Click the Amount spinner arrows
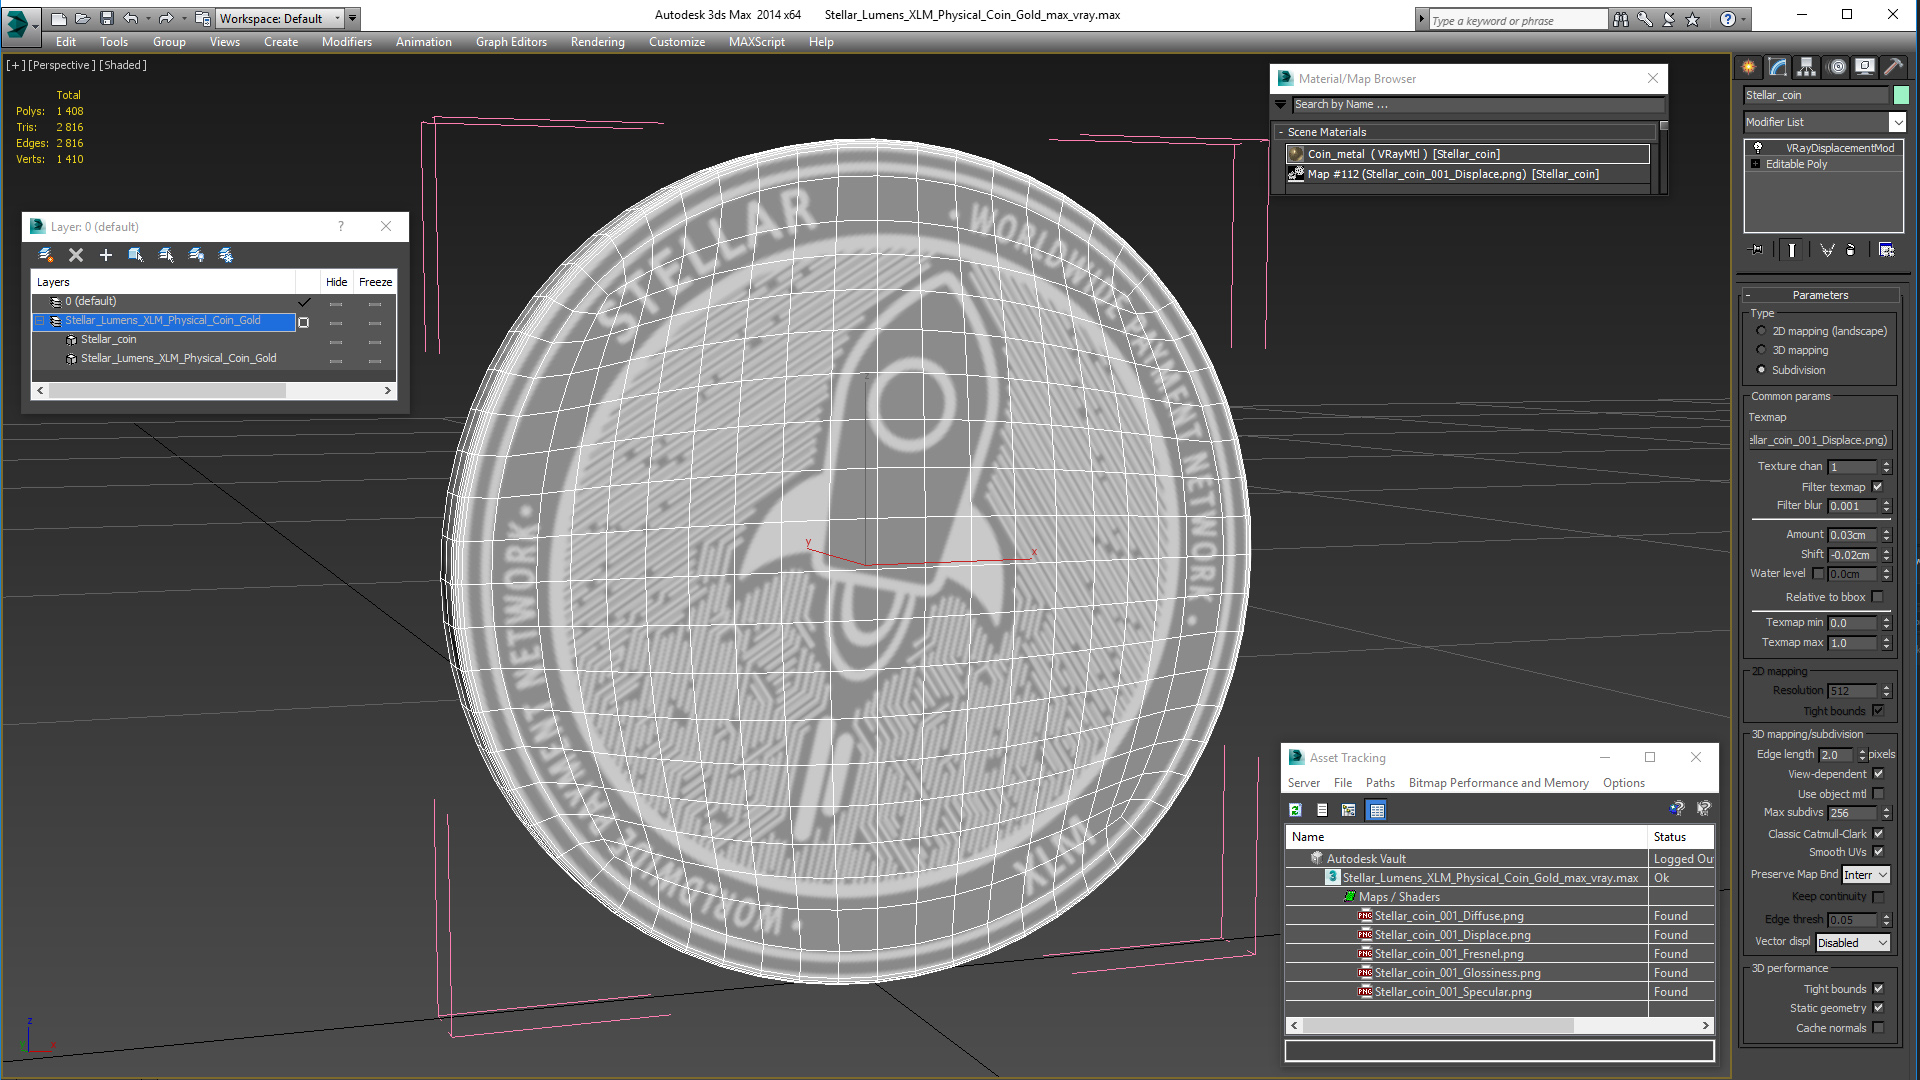This screenshot has width=1920, height=1080. click(1886, 535)
